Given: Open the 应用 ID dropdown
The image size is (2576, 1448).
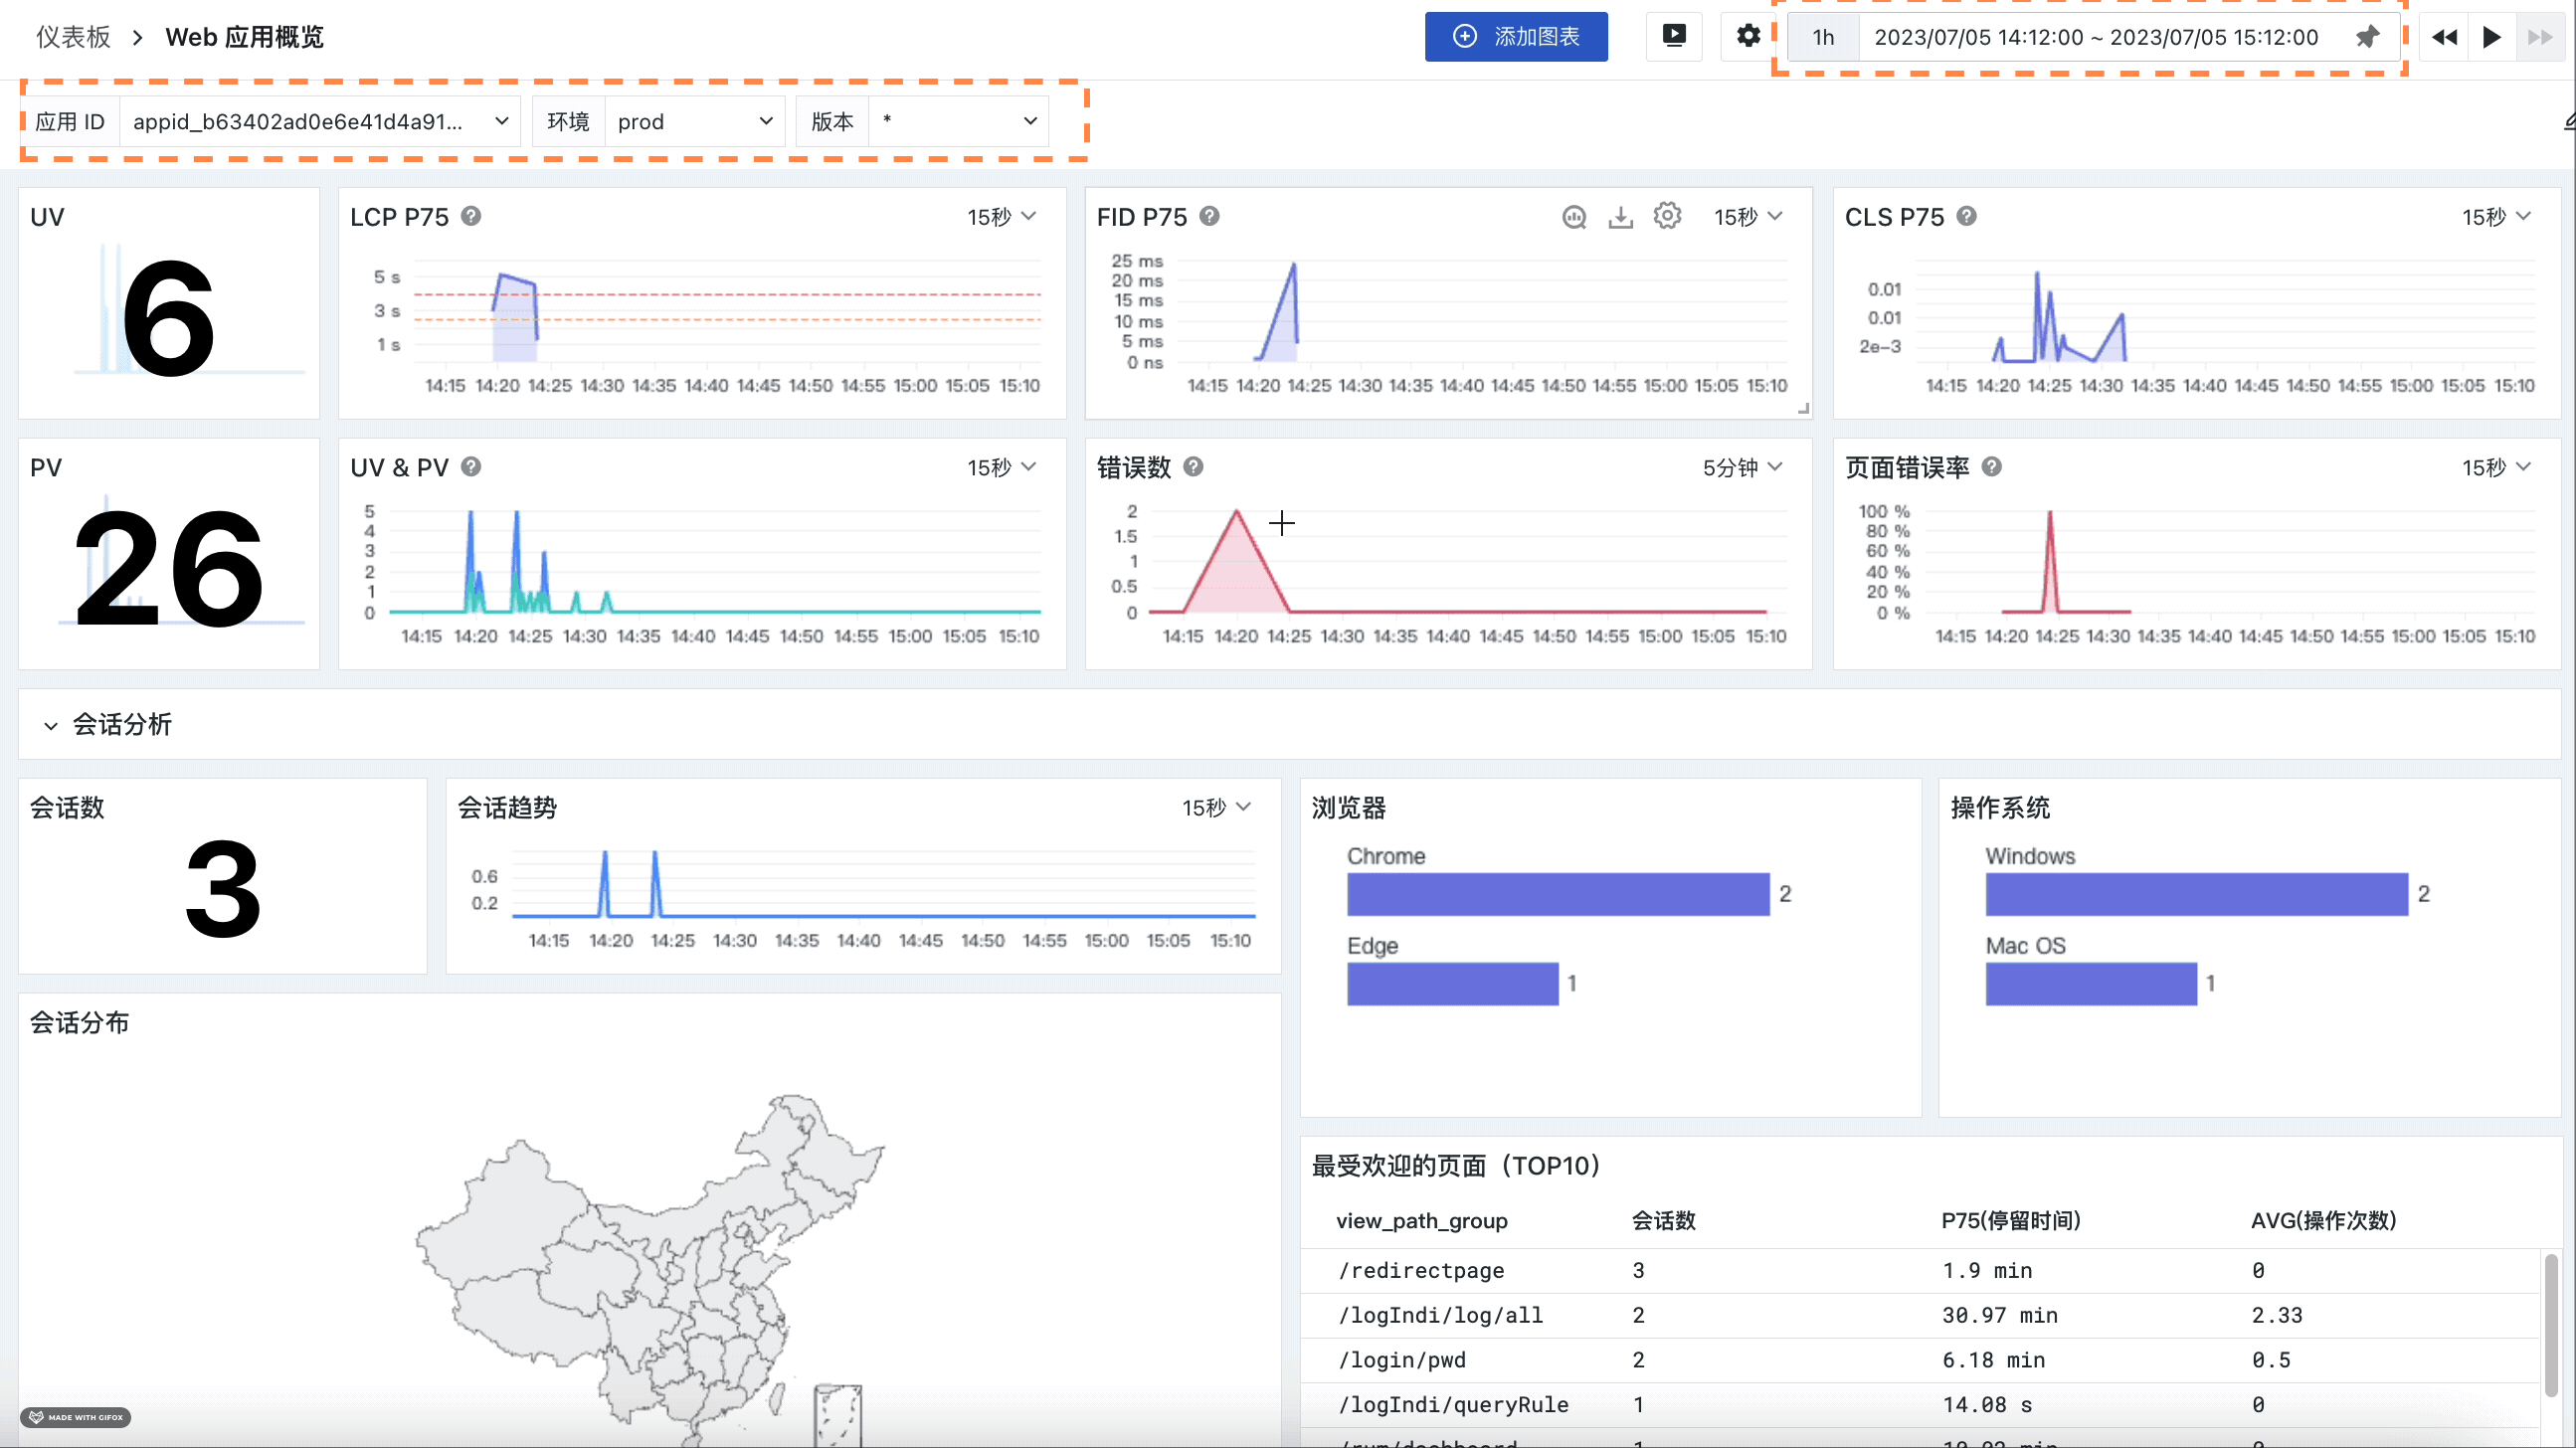Looking at the screenshot, I should point(320,121).
